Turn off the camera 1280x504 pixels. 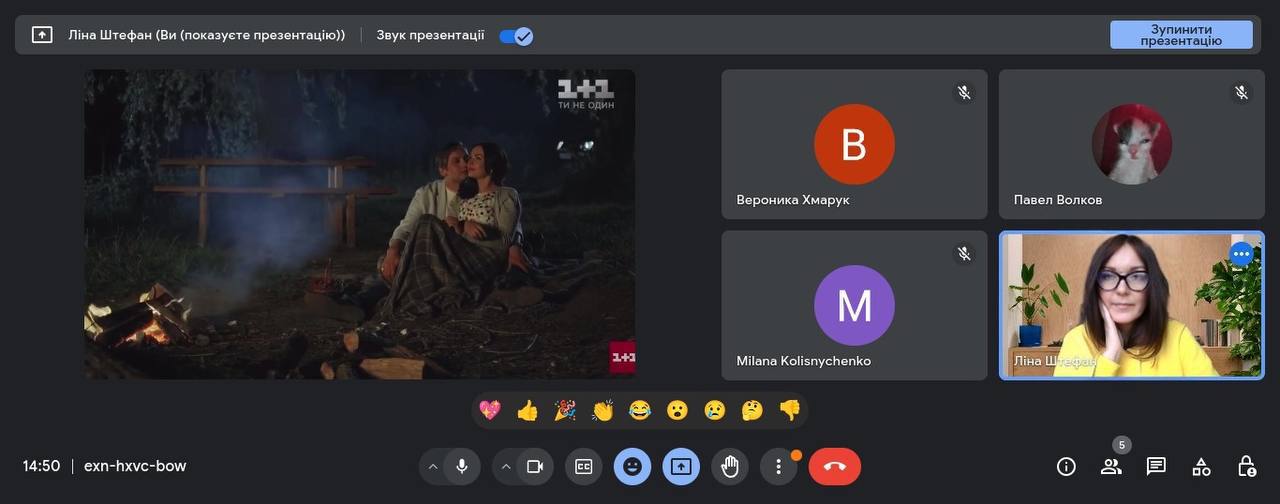pos(534,466)
